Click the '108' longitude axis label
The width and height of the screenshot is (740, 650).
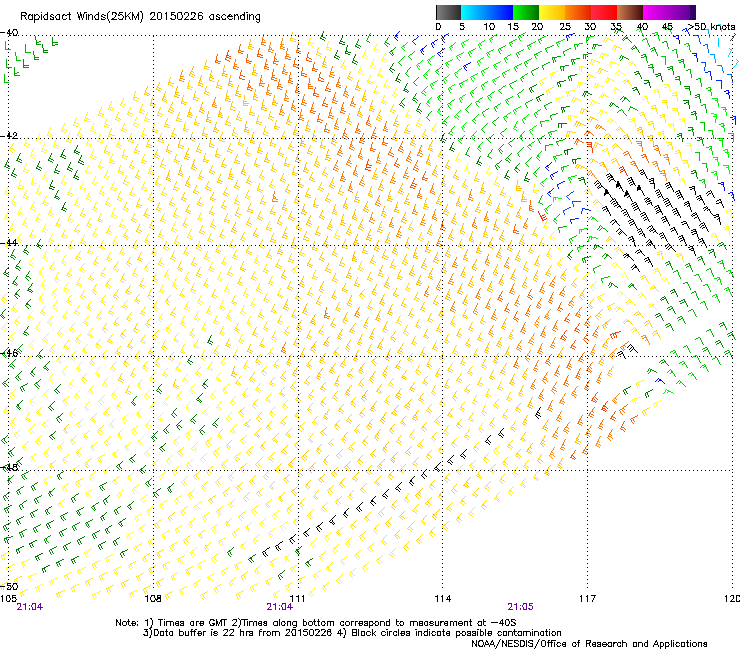pos(153,599)
